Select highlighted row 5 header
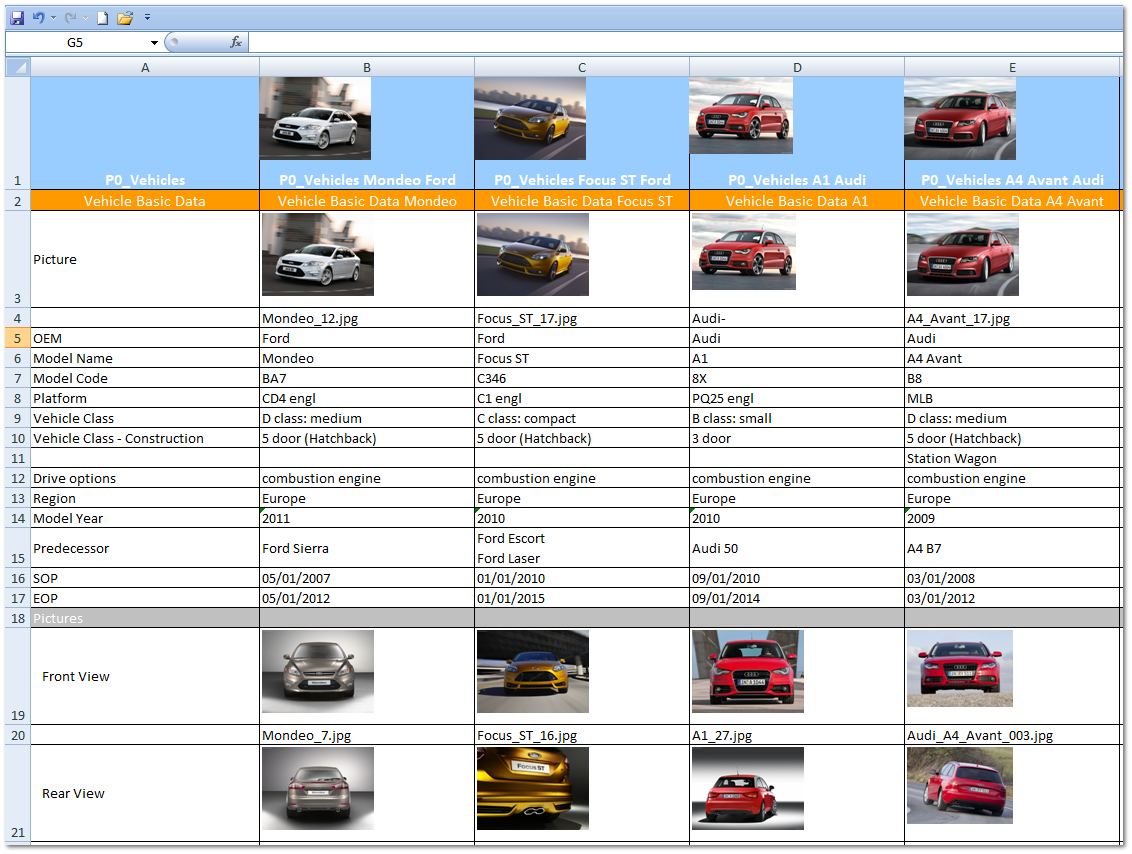1132x854 pixels. 17,339
